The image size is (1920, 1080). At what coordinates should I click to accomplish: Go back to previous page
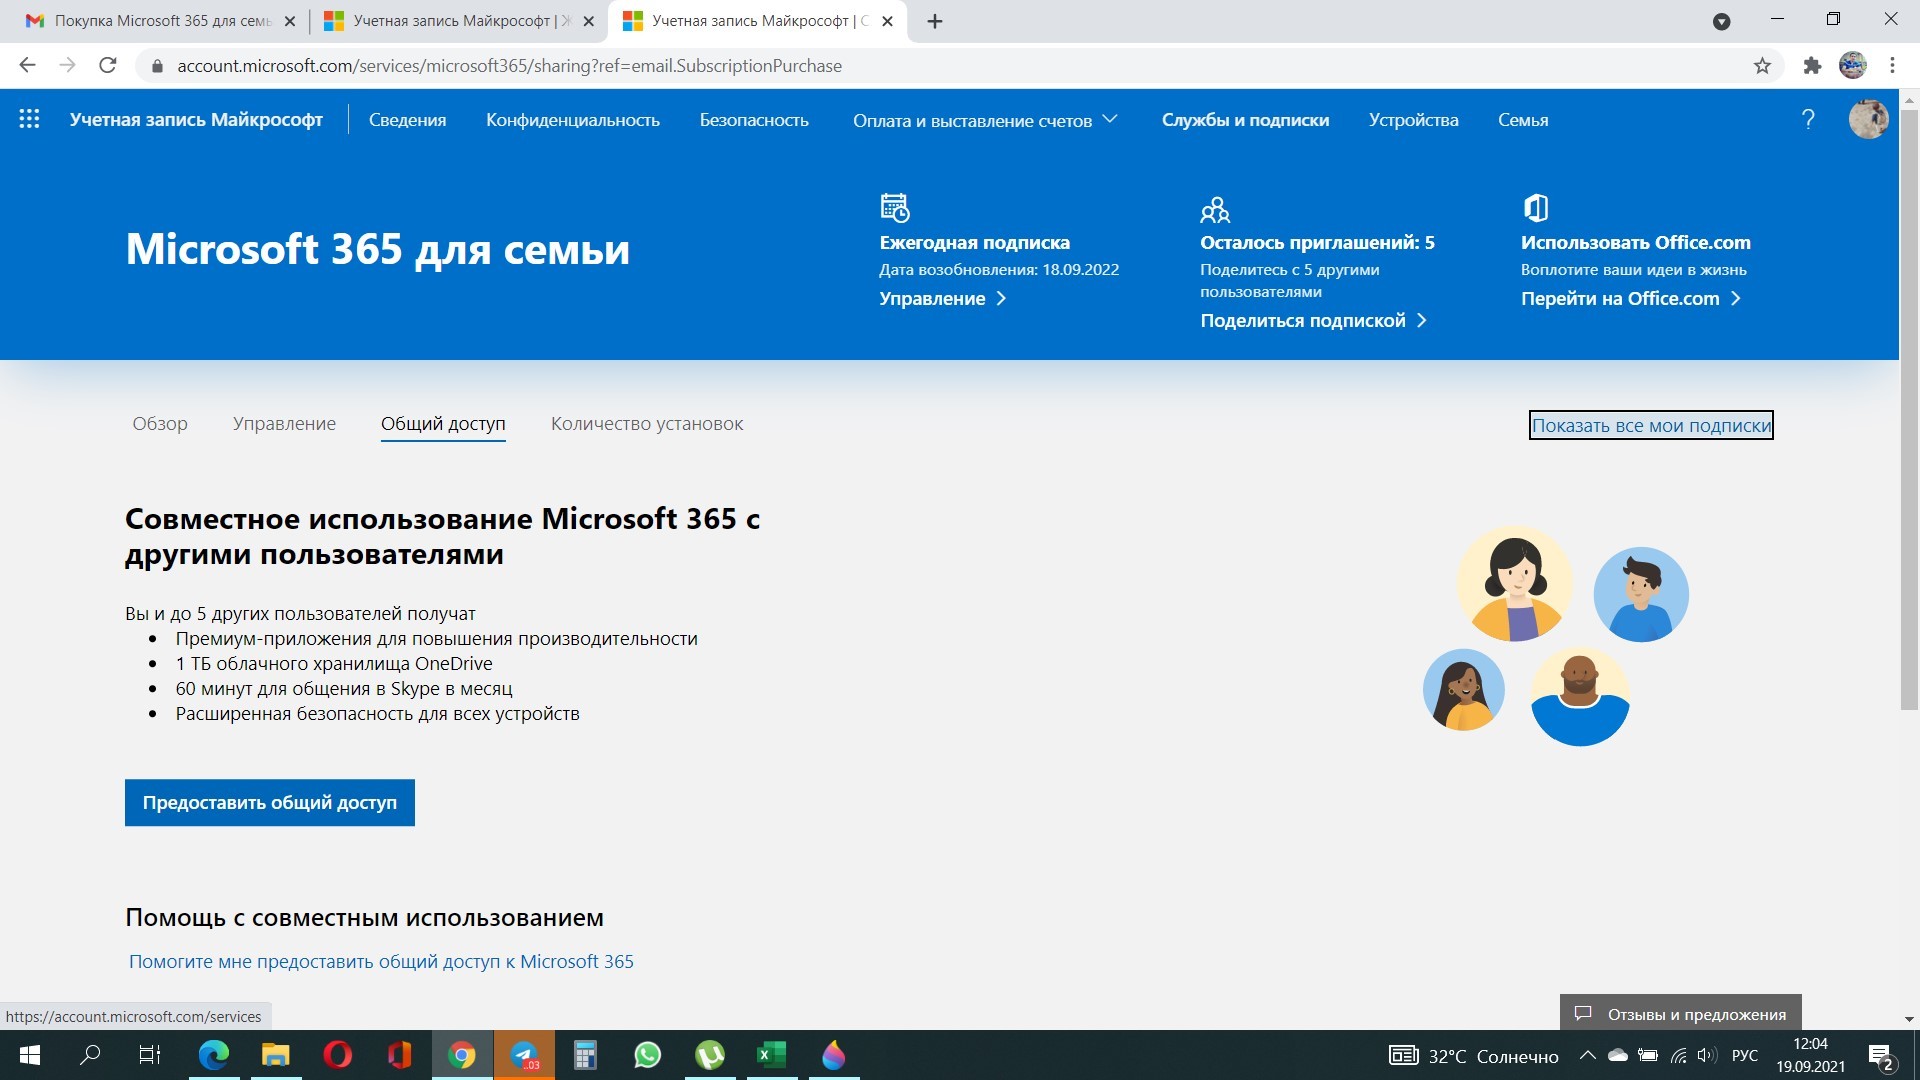coord(28,66)
